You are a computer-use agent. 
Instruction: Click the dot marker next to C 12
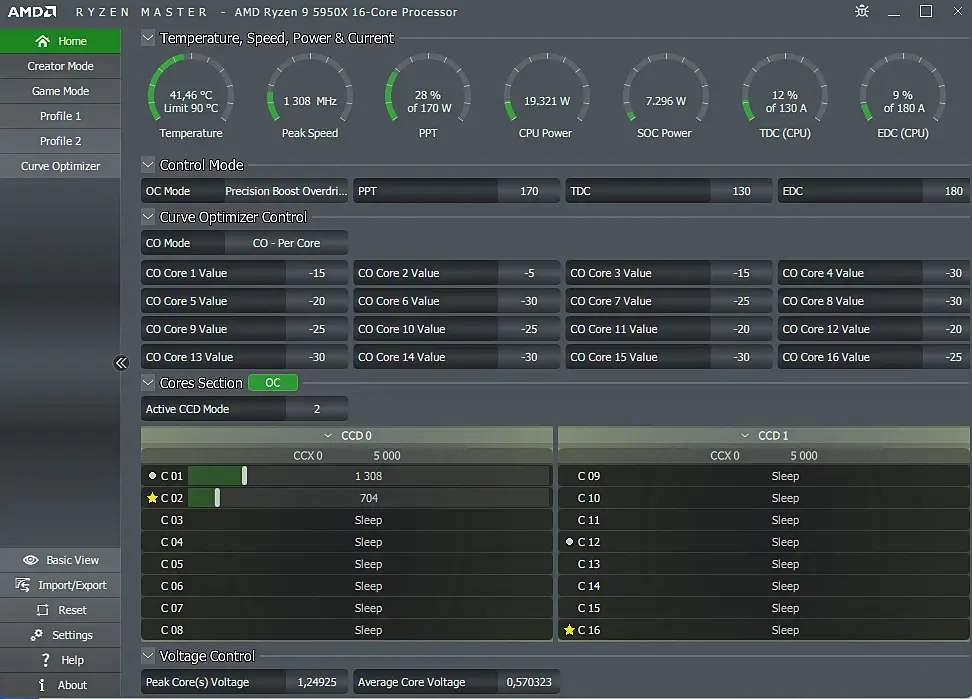point(569,542)
